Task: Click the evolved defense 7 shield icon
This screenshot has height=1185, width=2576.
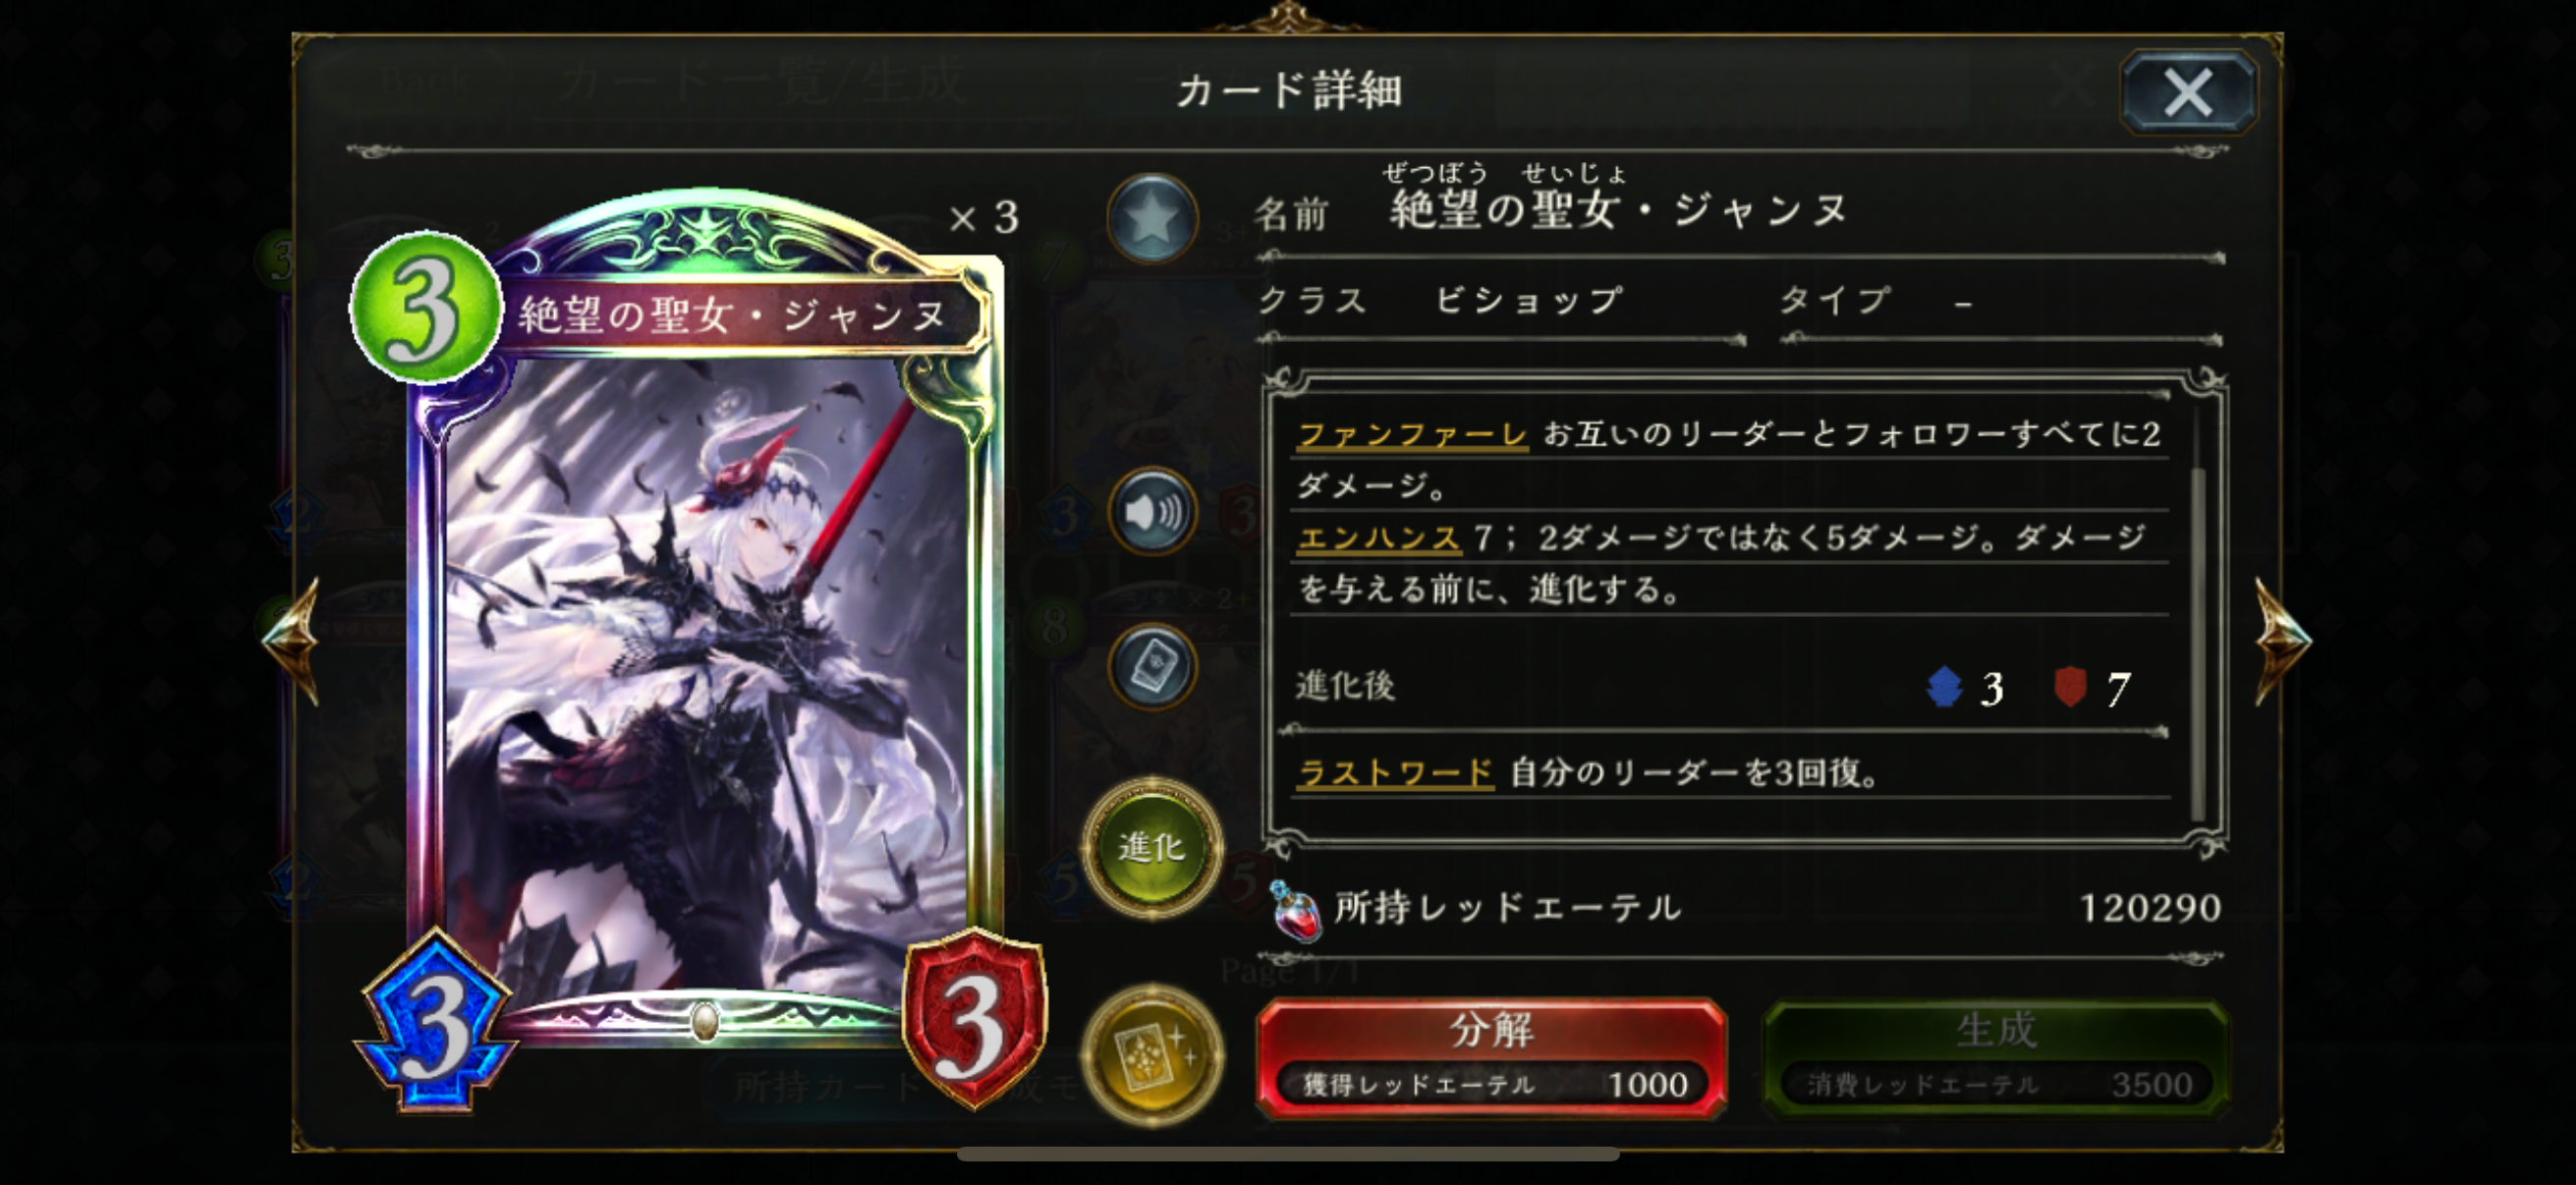Action: tap(2069, 688)
